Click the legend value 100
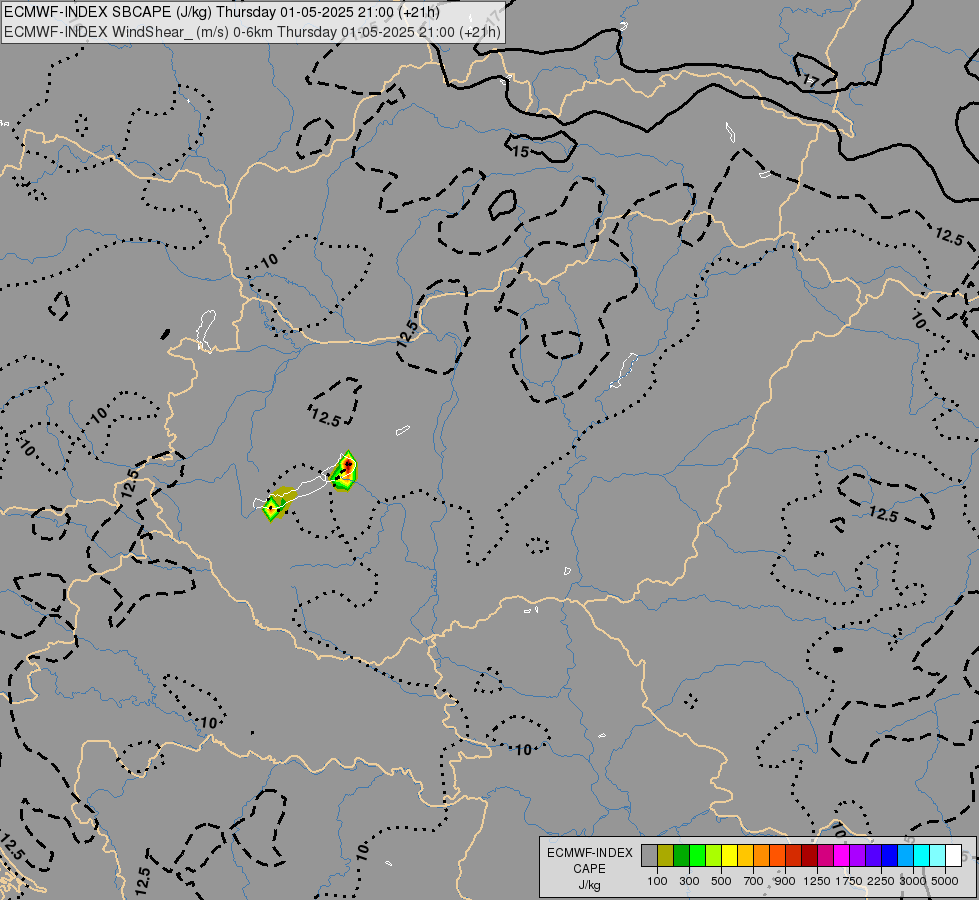 [x=657, y=881]
